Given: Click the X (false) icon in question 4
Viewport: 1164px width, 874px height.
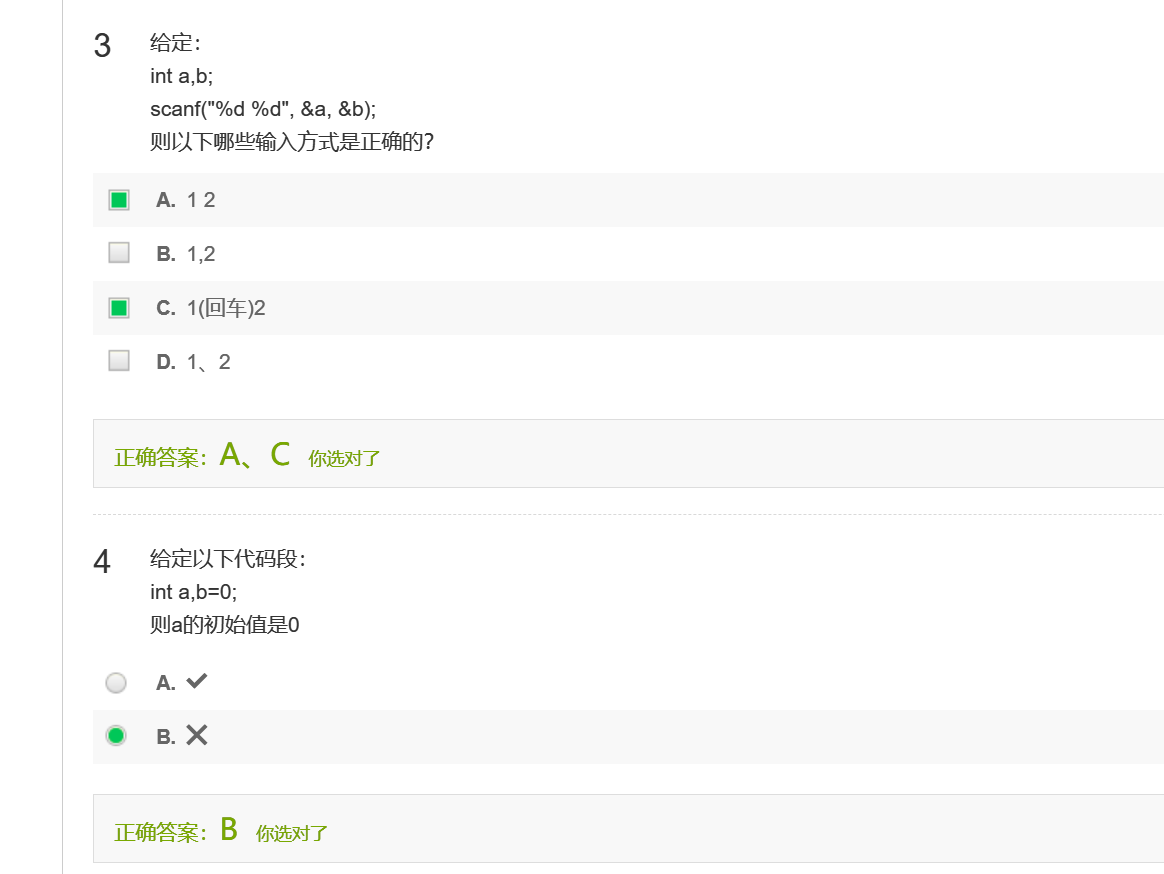Looking at the screenshot, I should (197, 736).
